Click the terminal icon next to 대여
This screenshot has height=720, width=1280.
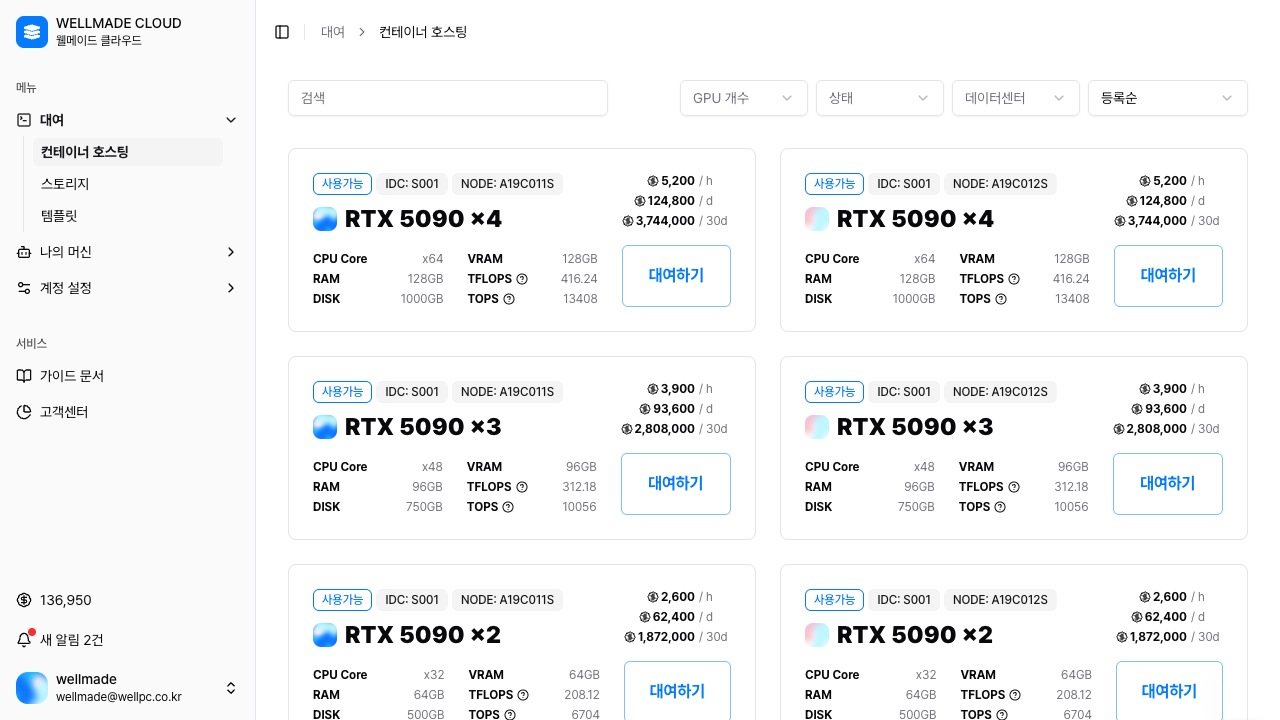click(24, 120)
